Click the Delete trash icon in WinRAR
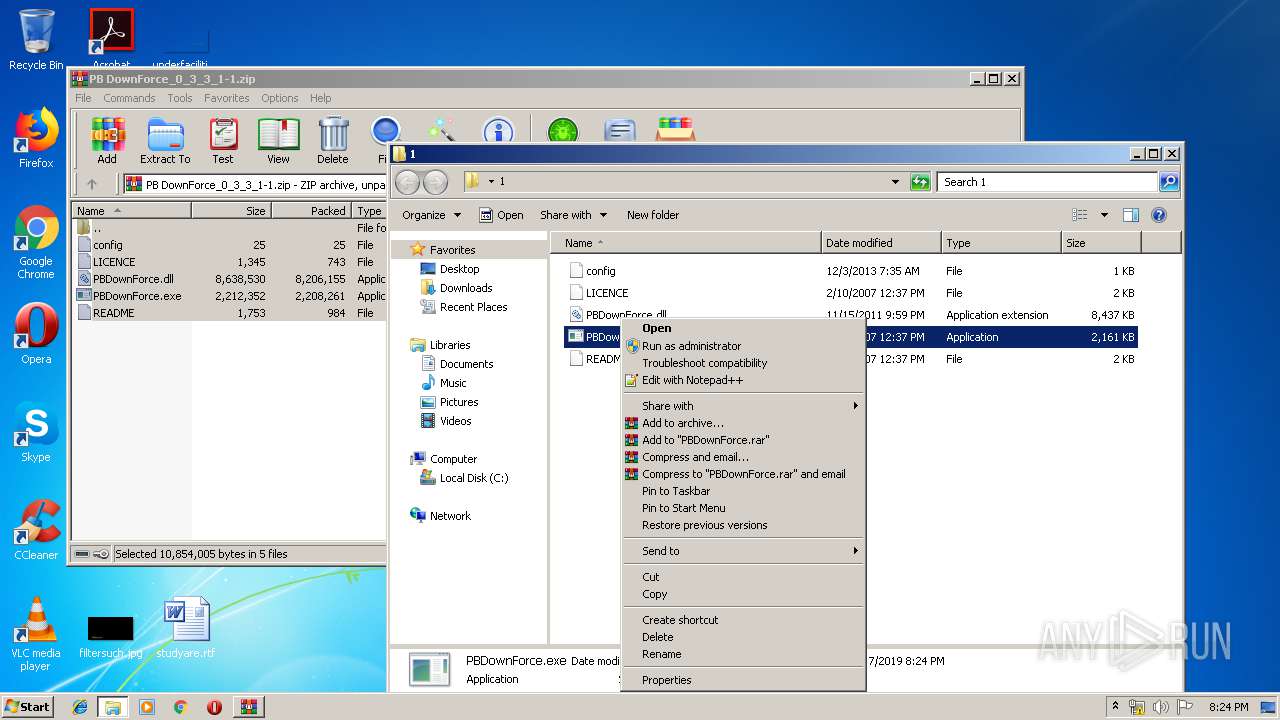 [333, 140]
